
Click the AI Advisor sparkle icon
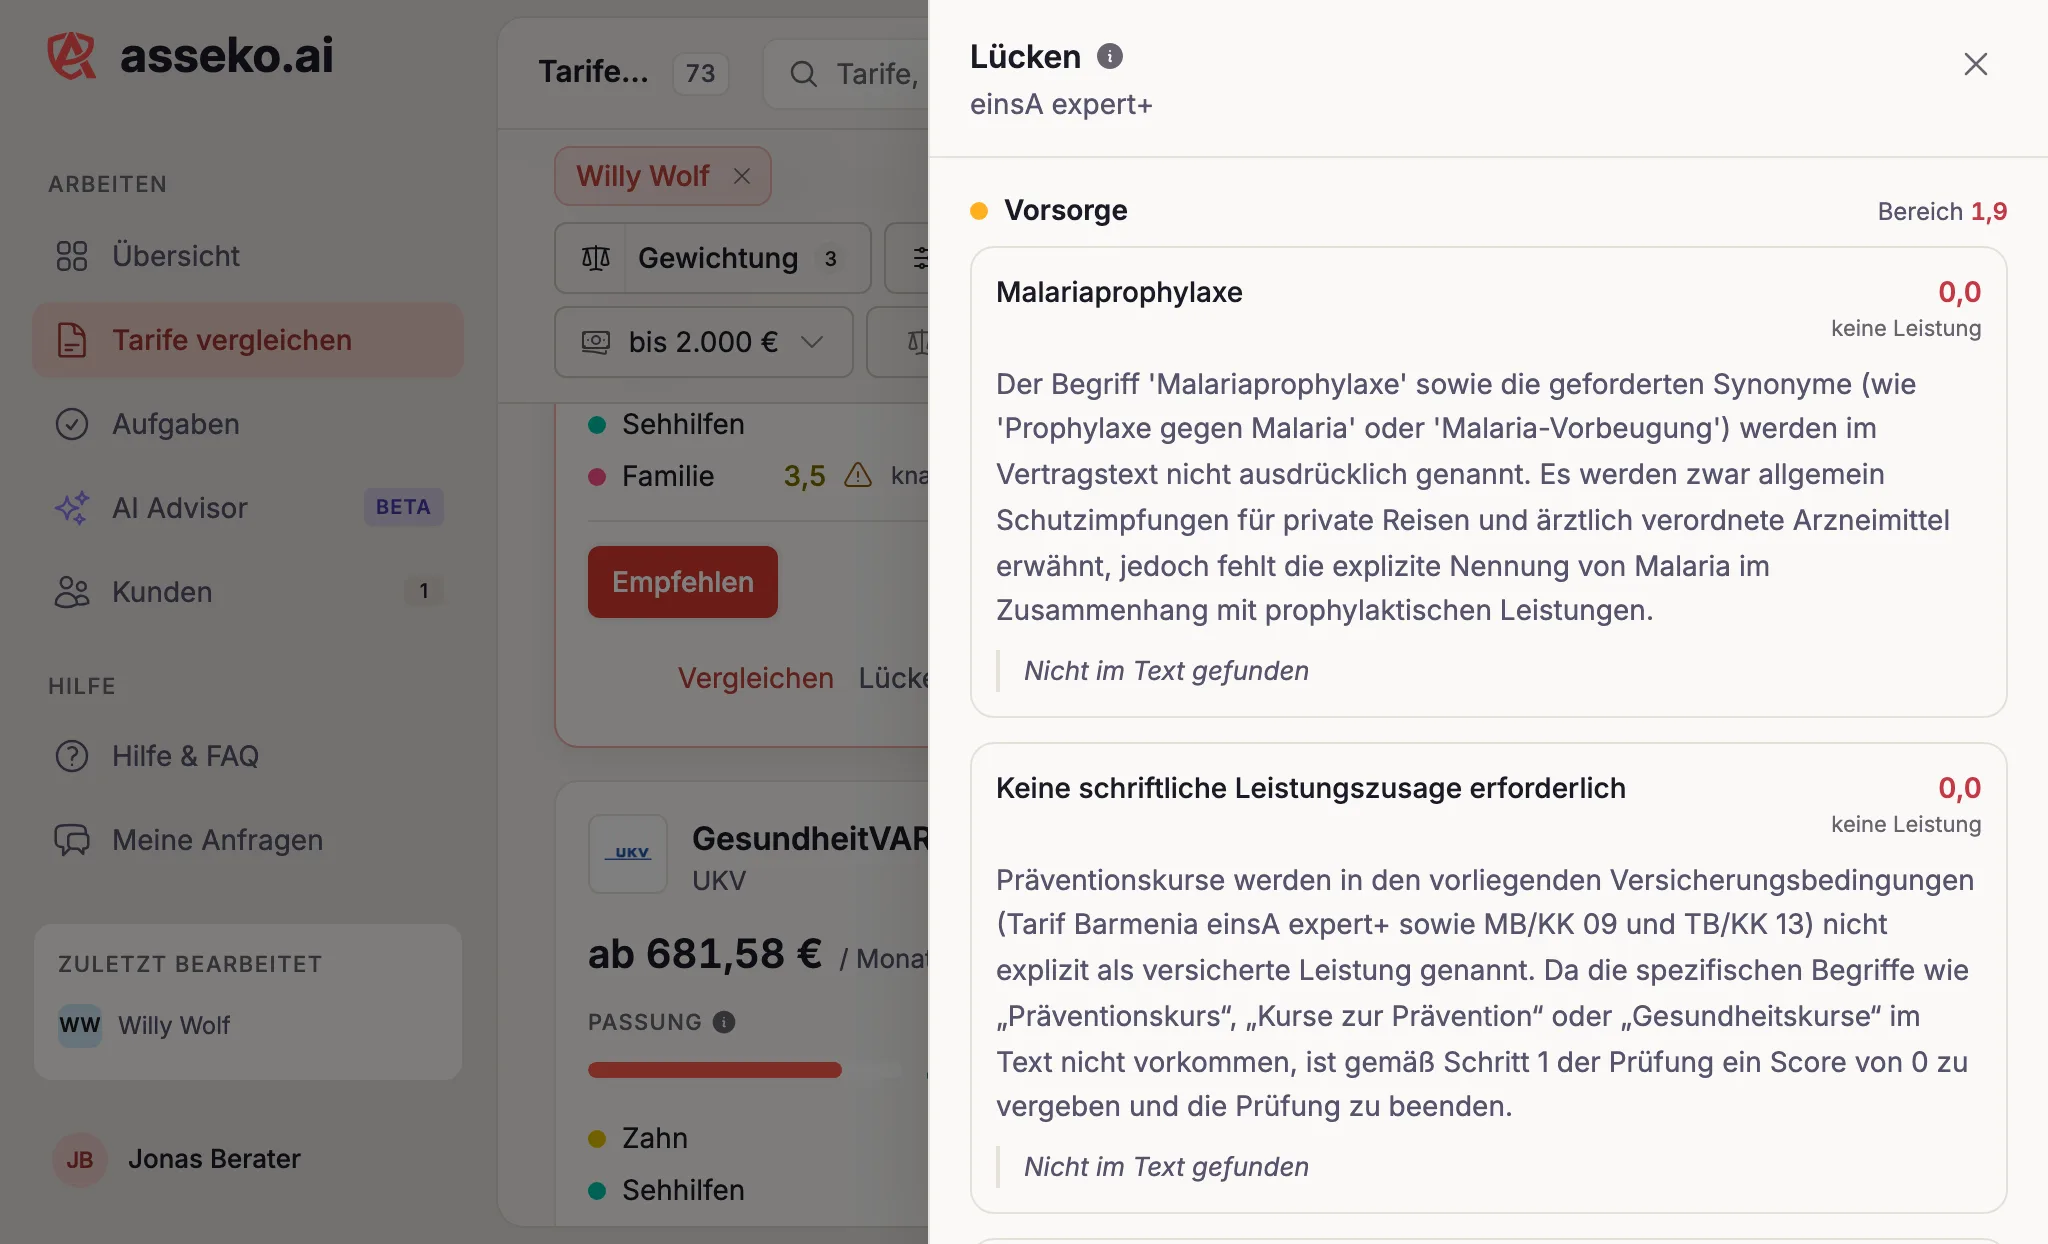72,508
